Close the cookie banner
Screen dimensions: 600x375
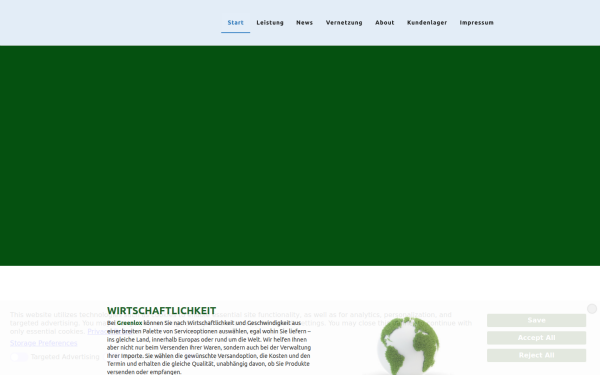click(592, 309)
